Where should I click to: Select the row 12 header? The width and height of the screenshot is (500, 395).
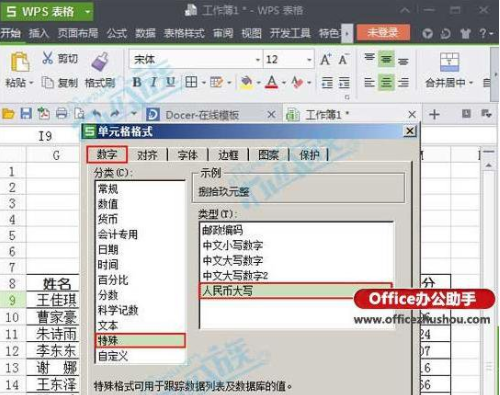click(13, 351)
